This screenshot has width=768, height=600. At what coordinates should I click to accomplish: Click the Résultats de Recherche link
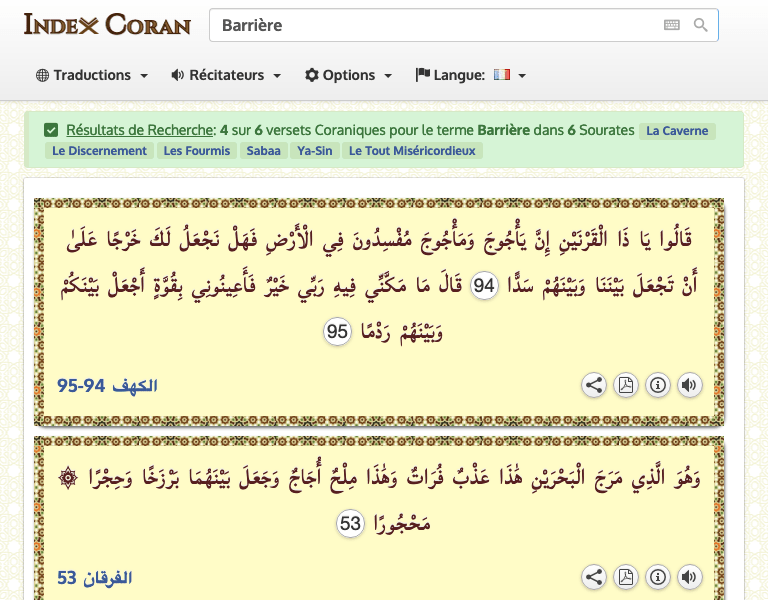pos(140,130)
